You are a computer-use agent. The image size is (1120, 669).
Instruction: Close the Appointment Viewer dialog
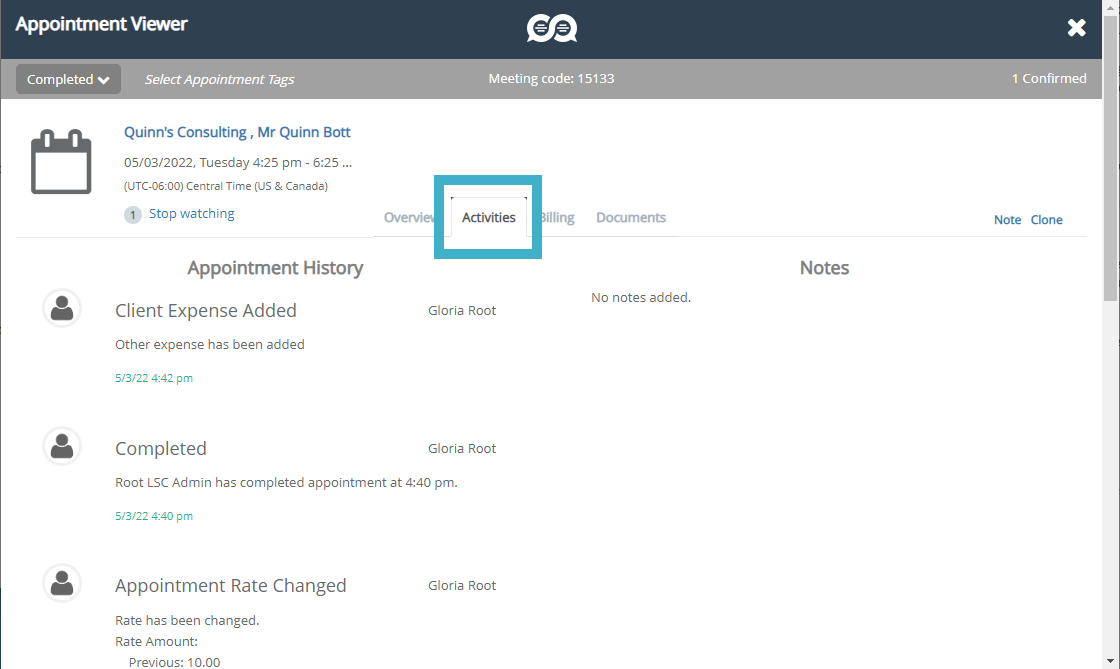[x=1076, y=28]
